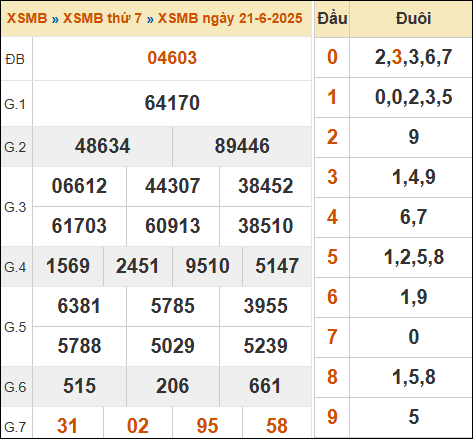Select the G.3 number 06612
The width and height of the screenshot is (473, 439).
click(79, 186)
